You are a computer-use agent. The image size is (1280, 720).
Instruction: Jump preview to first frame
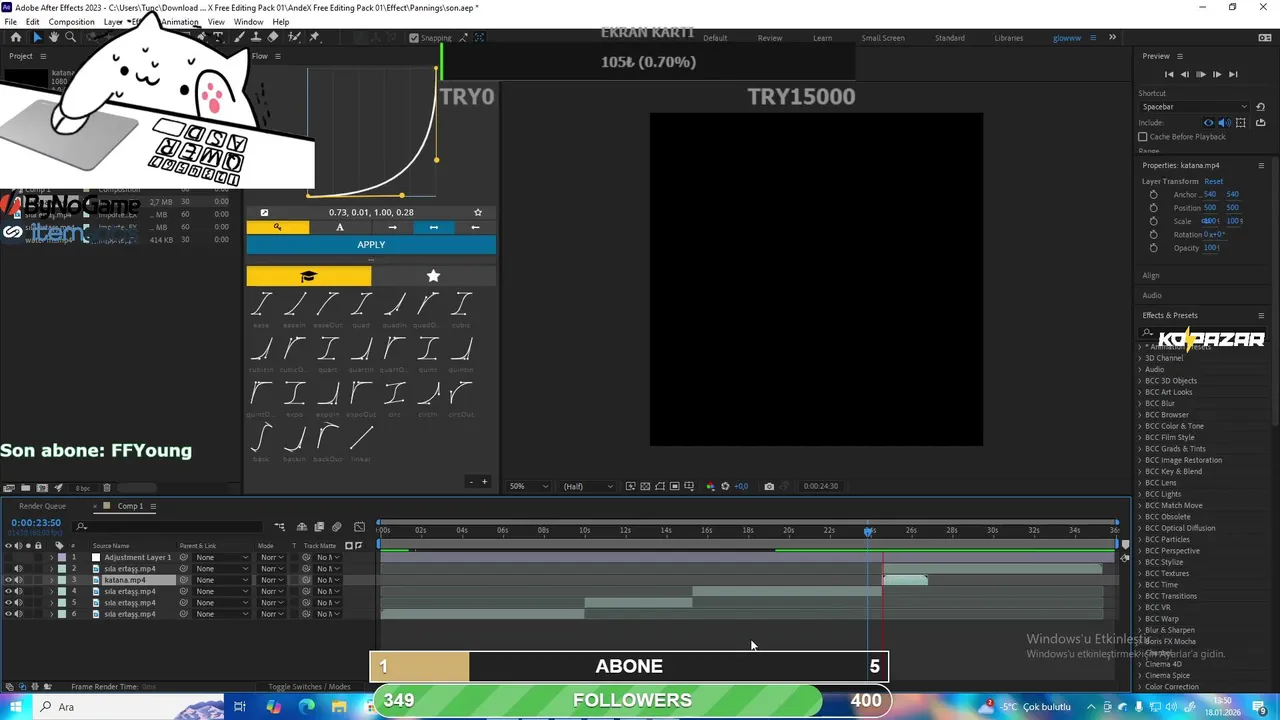coord(1169,74)
